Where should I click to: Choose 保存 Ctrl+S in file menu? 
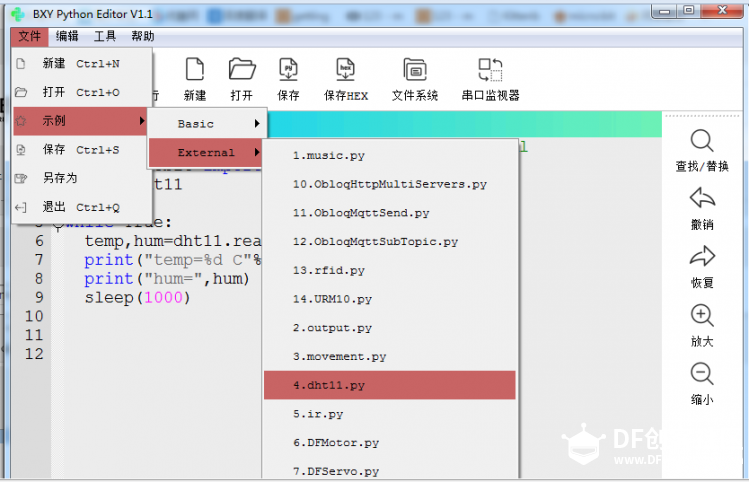(x=82, y=150)
